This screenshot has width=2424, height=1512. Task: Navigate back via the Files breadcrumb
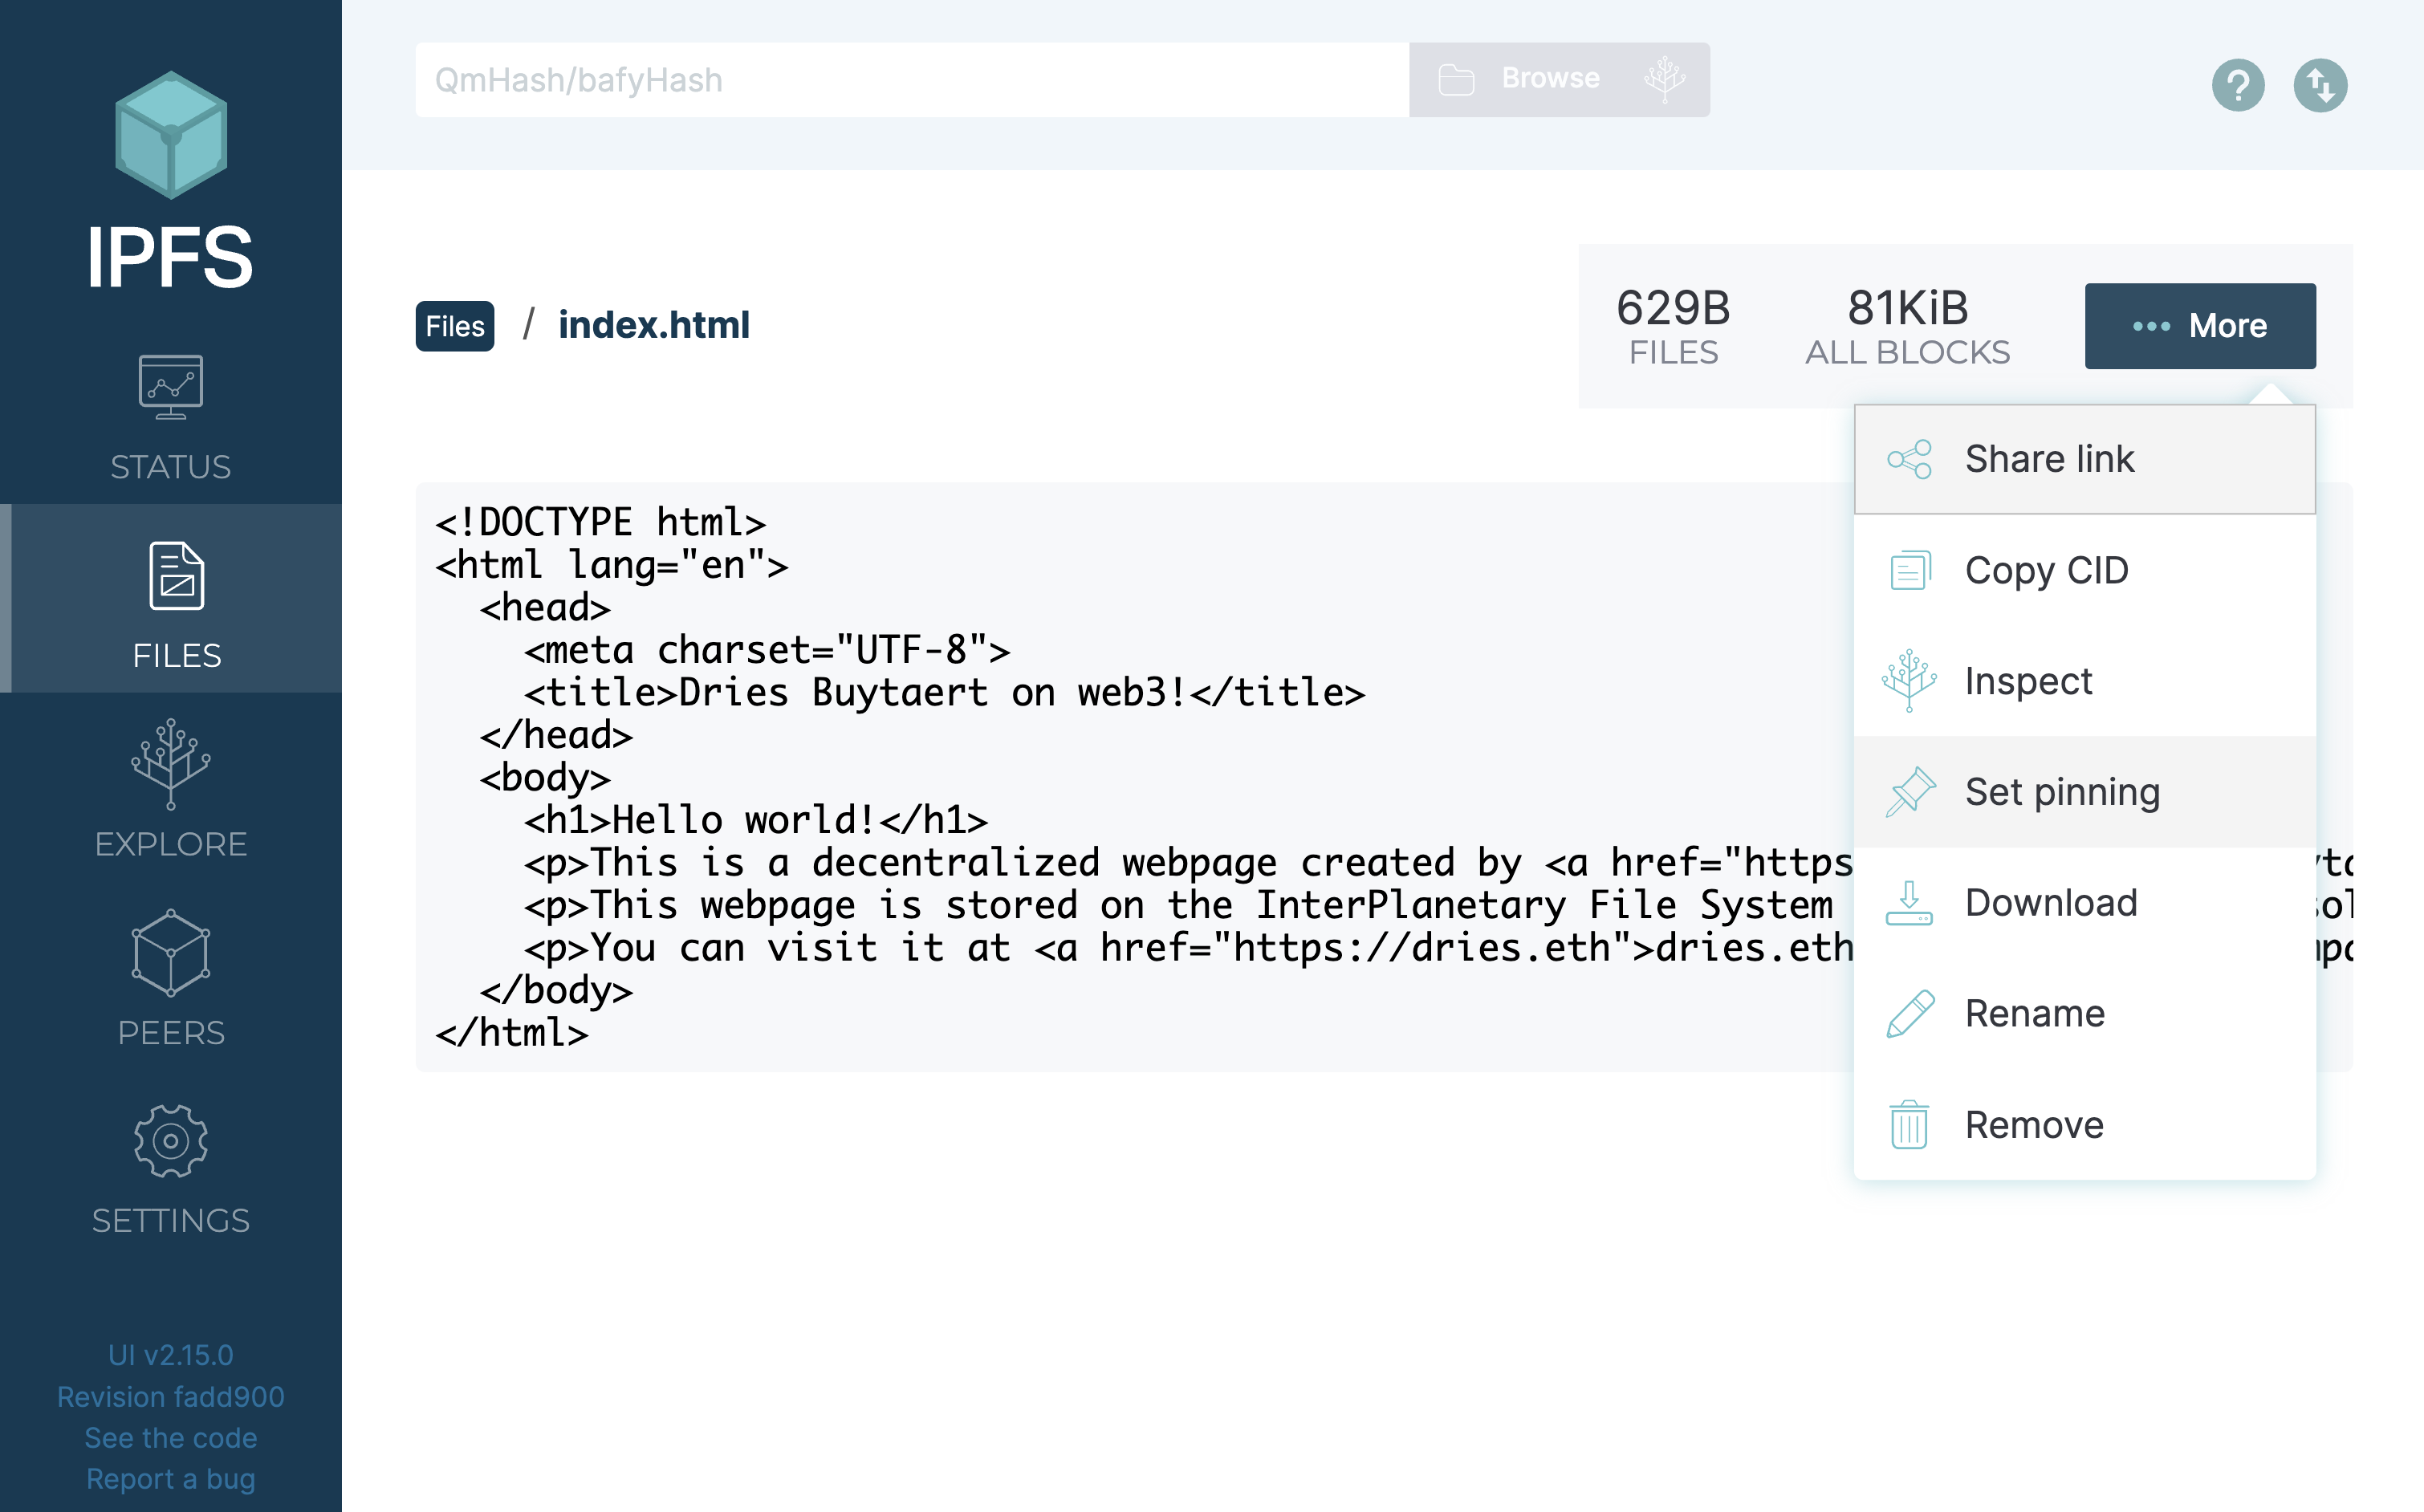454,325
